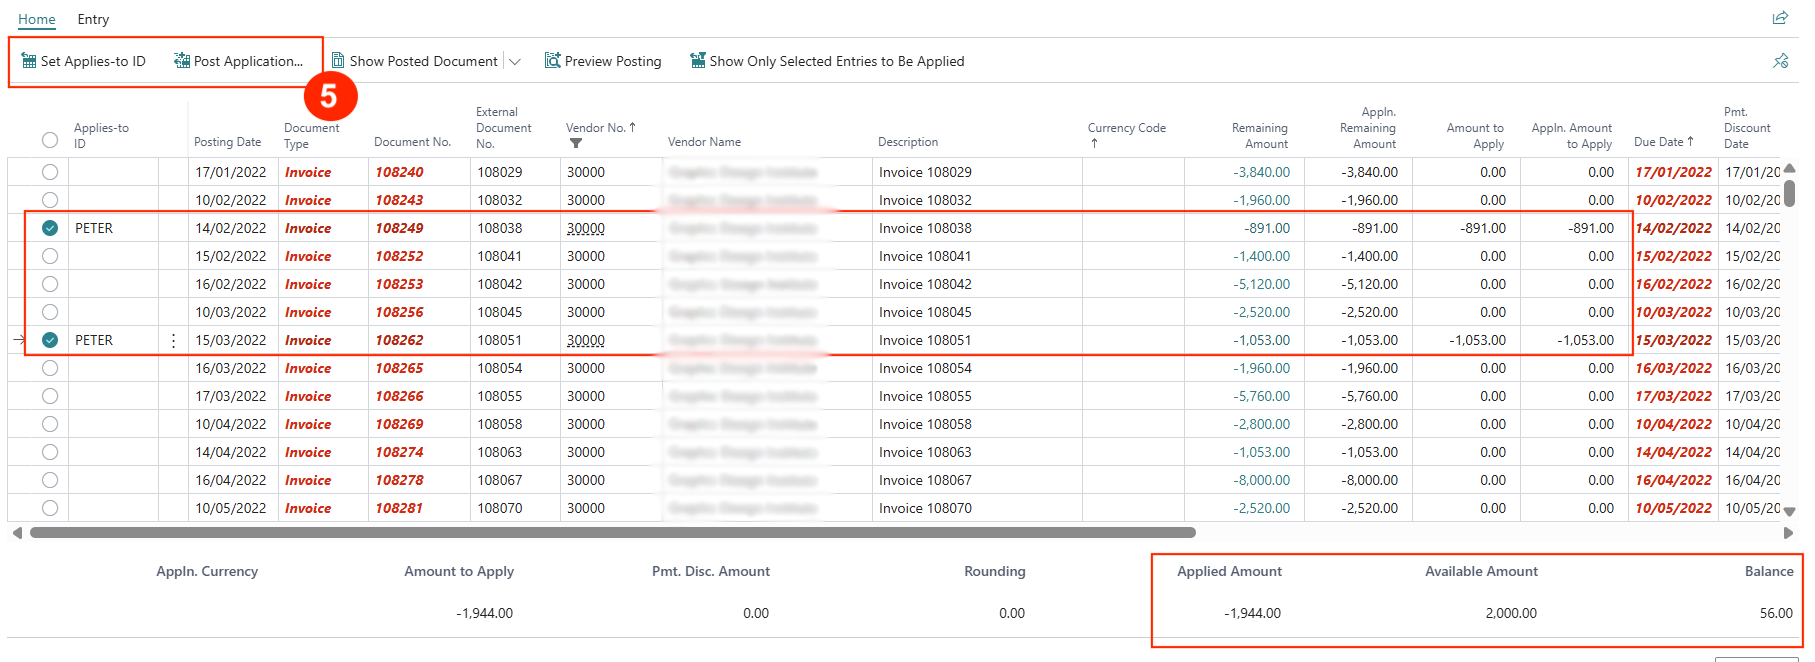Click Show Only Selected Entries icon
This screenshot has height=662, width=1815.
[x=698, y=61]
